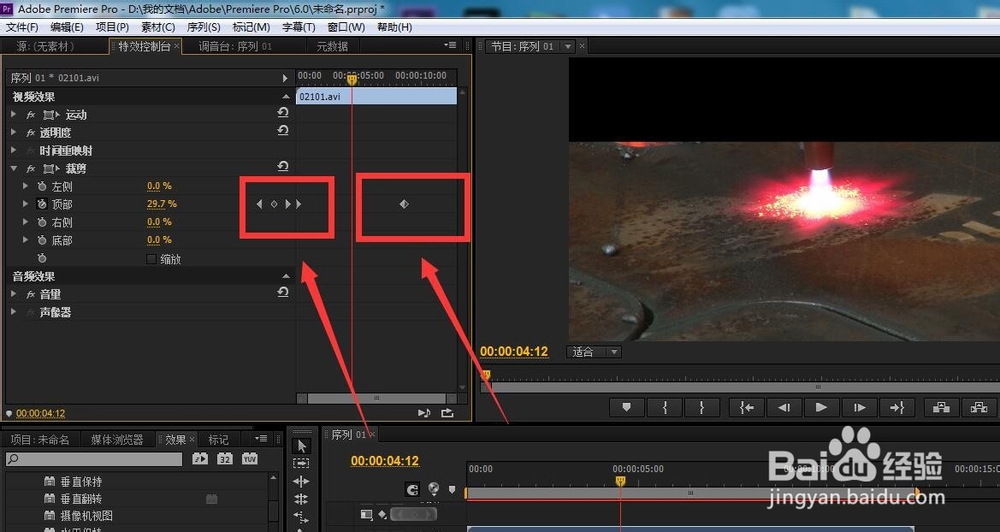The width and height of the screenshot is (1000, 532).
Task: Toggle animation stopwatch for 左侧
Action: point(42,186)
